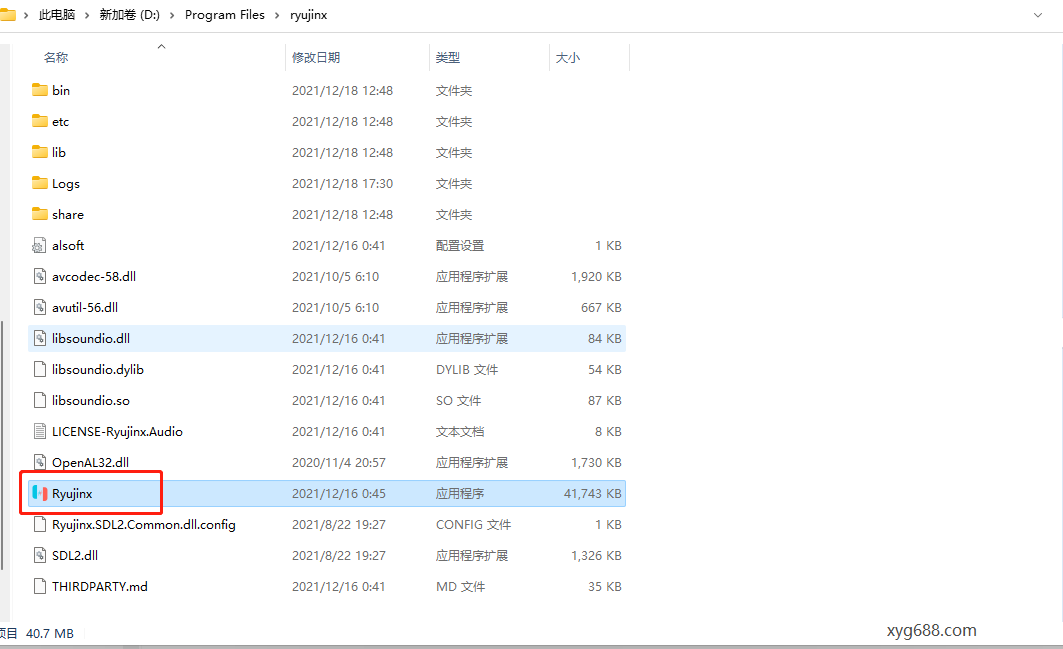The height and width of the screenshot is (649, 1063).
Task: Open the bin folder
Action: (62, 90)
